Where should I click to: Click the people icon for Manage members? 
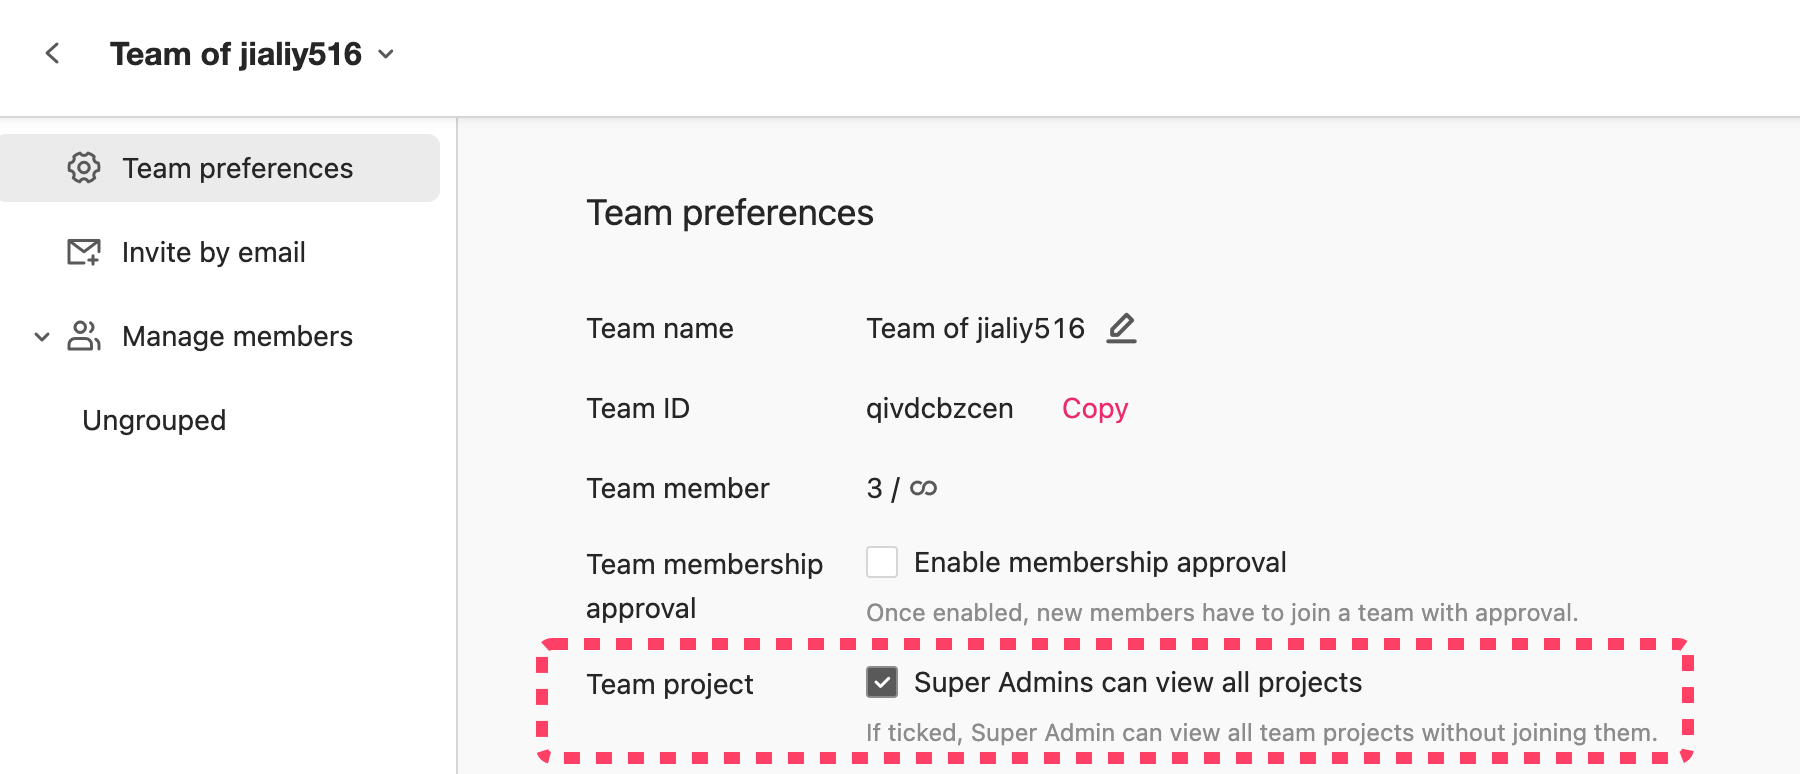tap(84, 336)
